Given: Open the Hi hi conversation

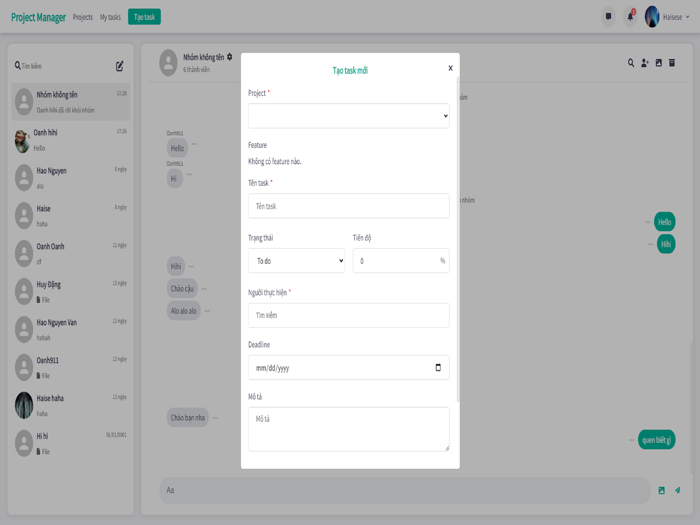Looking at the screenshot, I should click(x=71, y=443).
